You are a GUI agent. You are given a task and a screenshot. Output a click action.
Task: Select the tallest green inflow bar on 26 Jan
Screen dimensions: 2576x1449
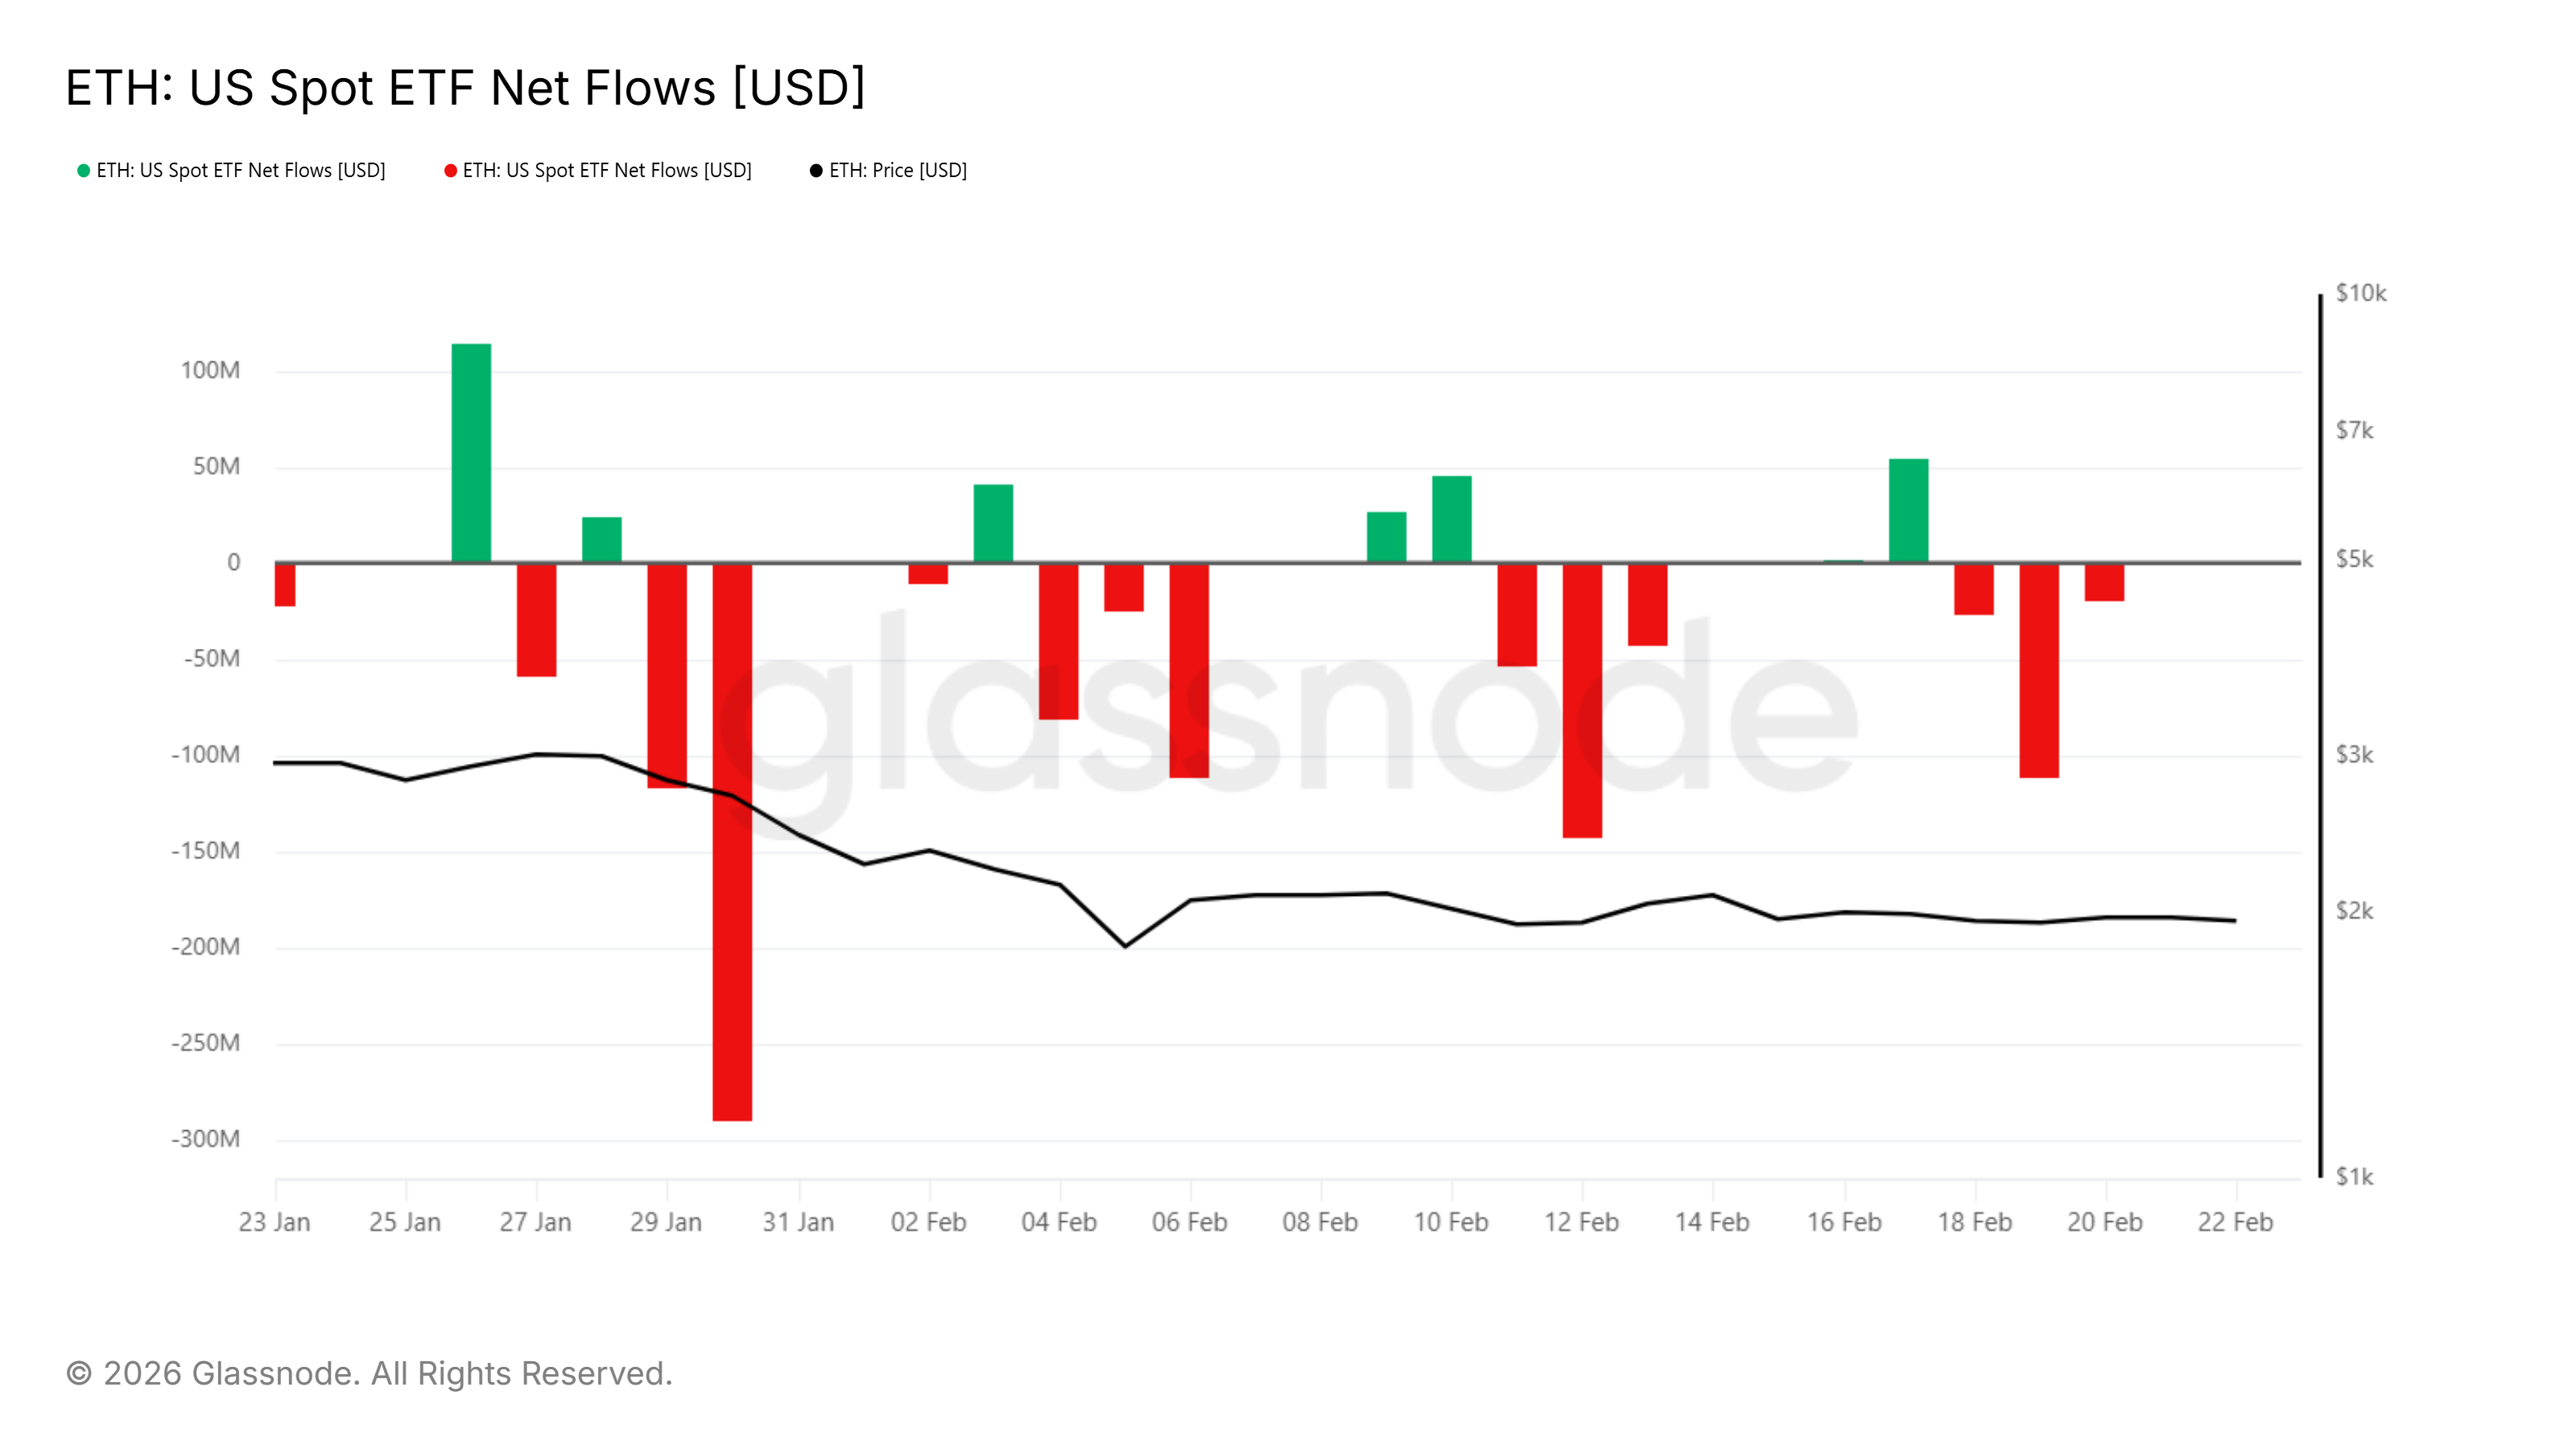471,452
